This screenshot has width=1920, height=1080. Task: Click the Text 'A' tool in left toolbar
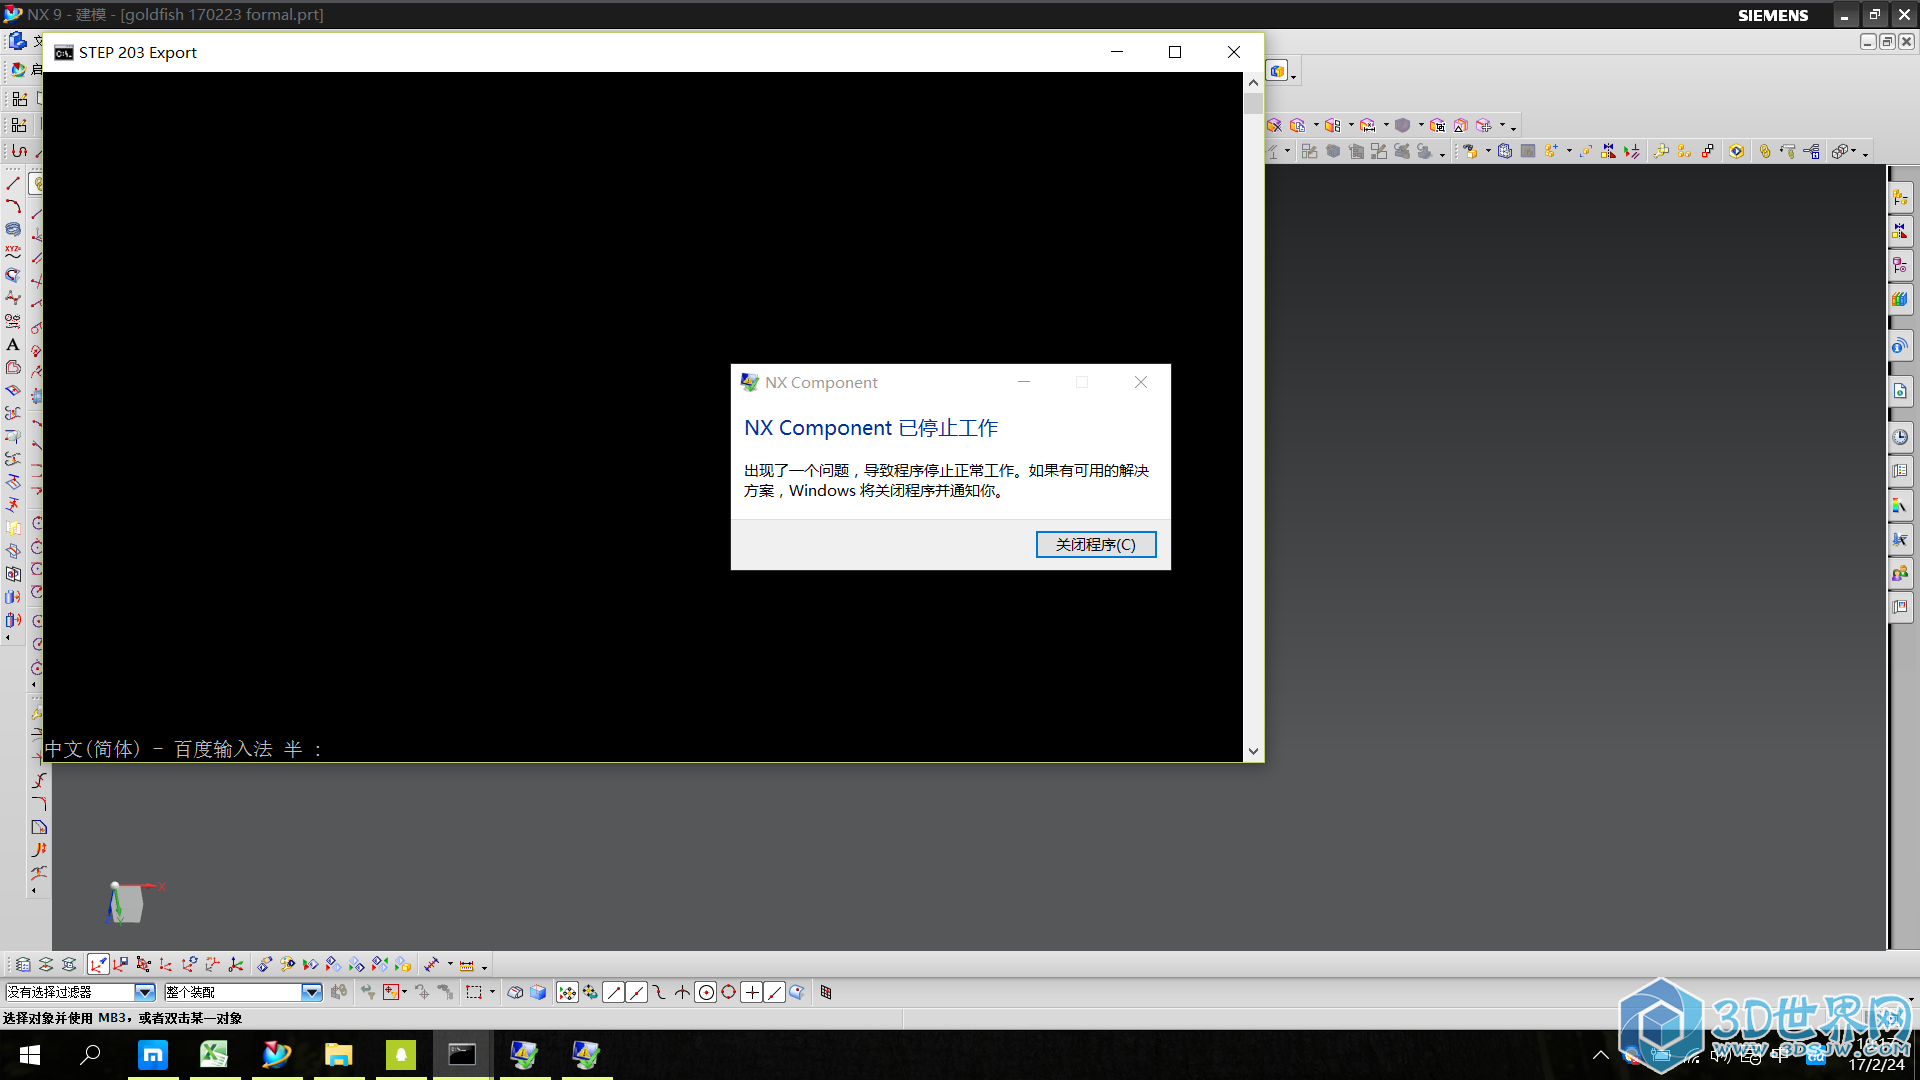[x=13, y=344]
